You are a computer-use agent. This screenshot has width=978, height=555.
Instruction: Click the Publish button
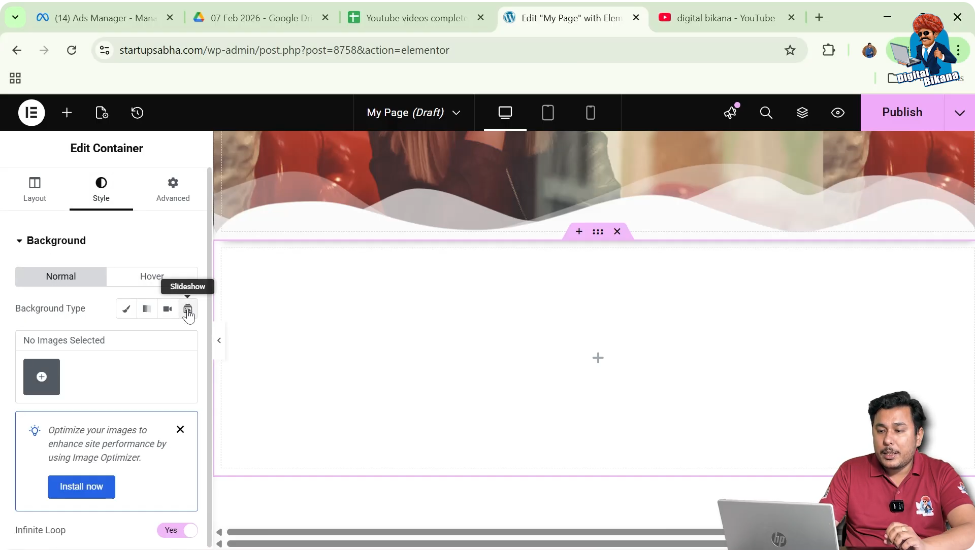pos(901,113)
